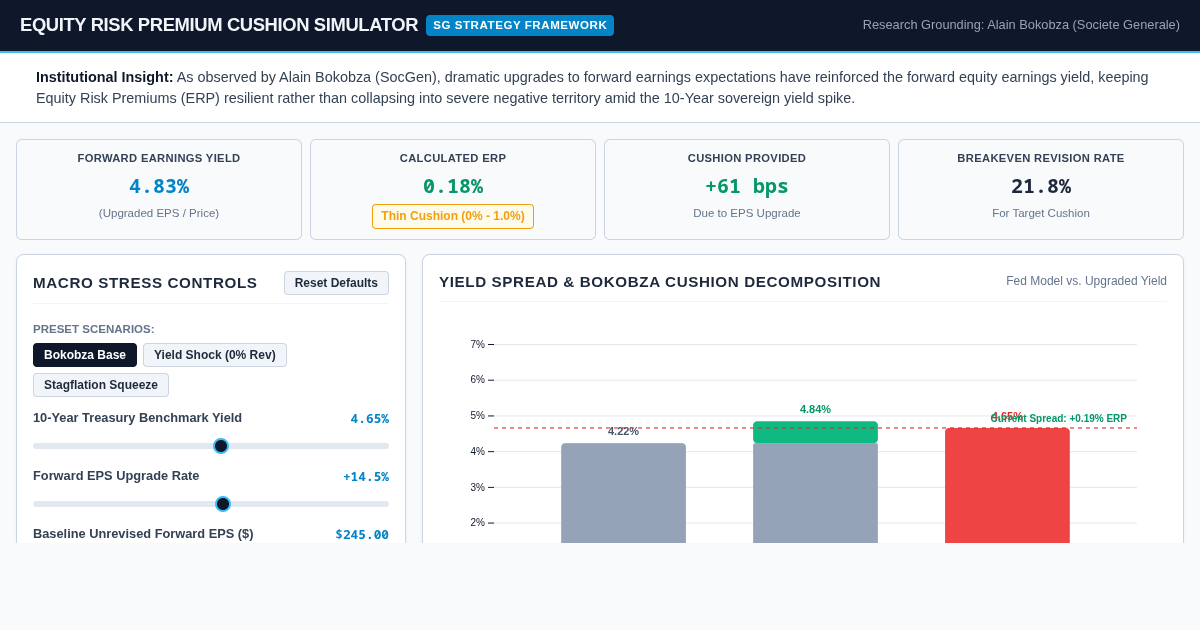The width and height of the screenshot is (1200, 630).
Task: Click the Thin Cushion (0% - 1.0%) badge
Action: pos(453,216)
